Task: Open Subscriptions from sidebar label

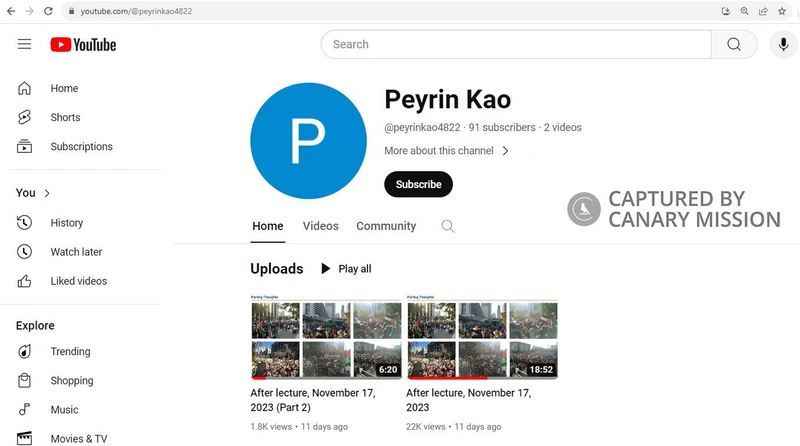Action: point(82,146)
